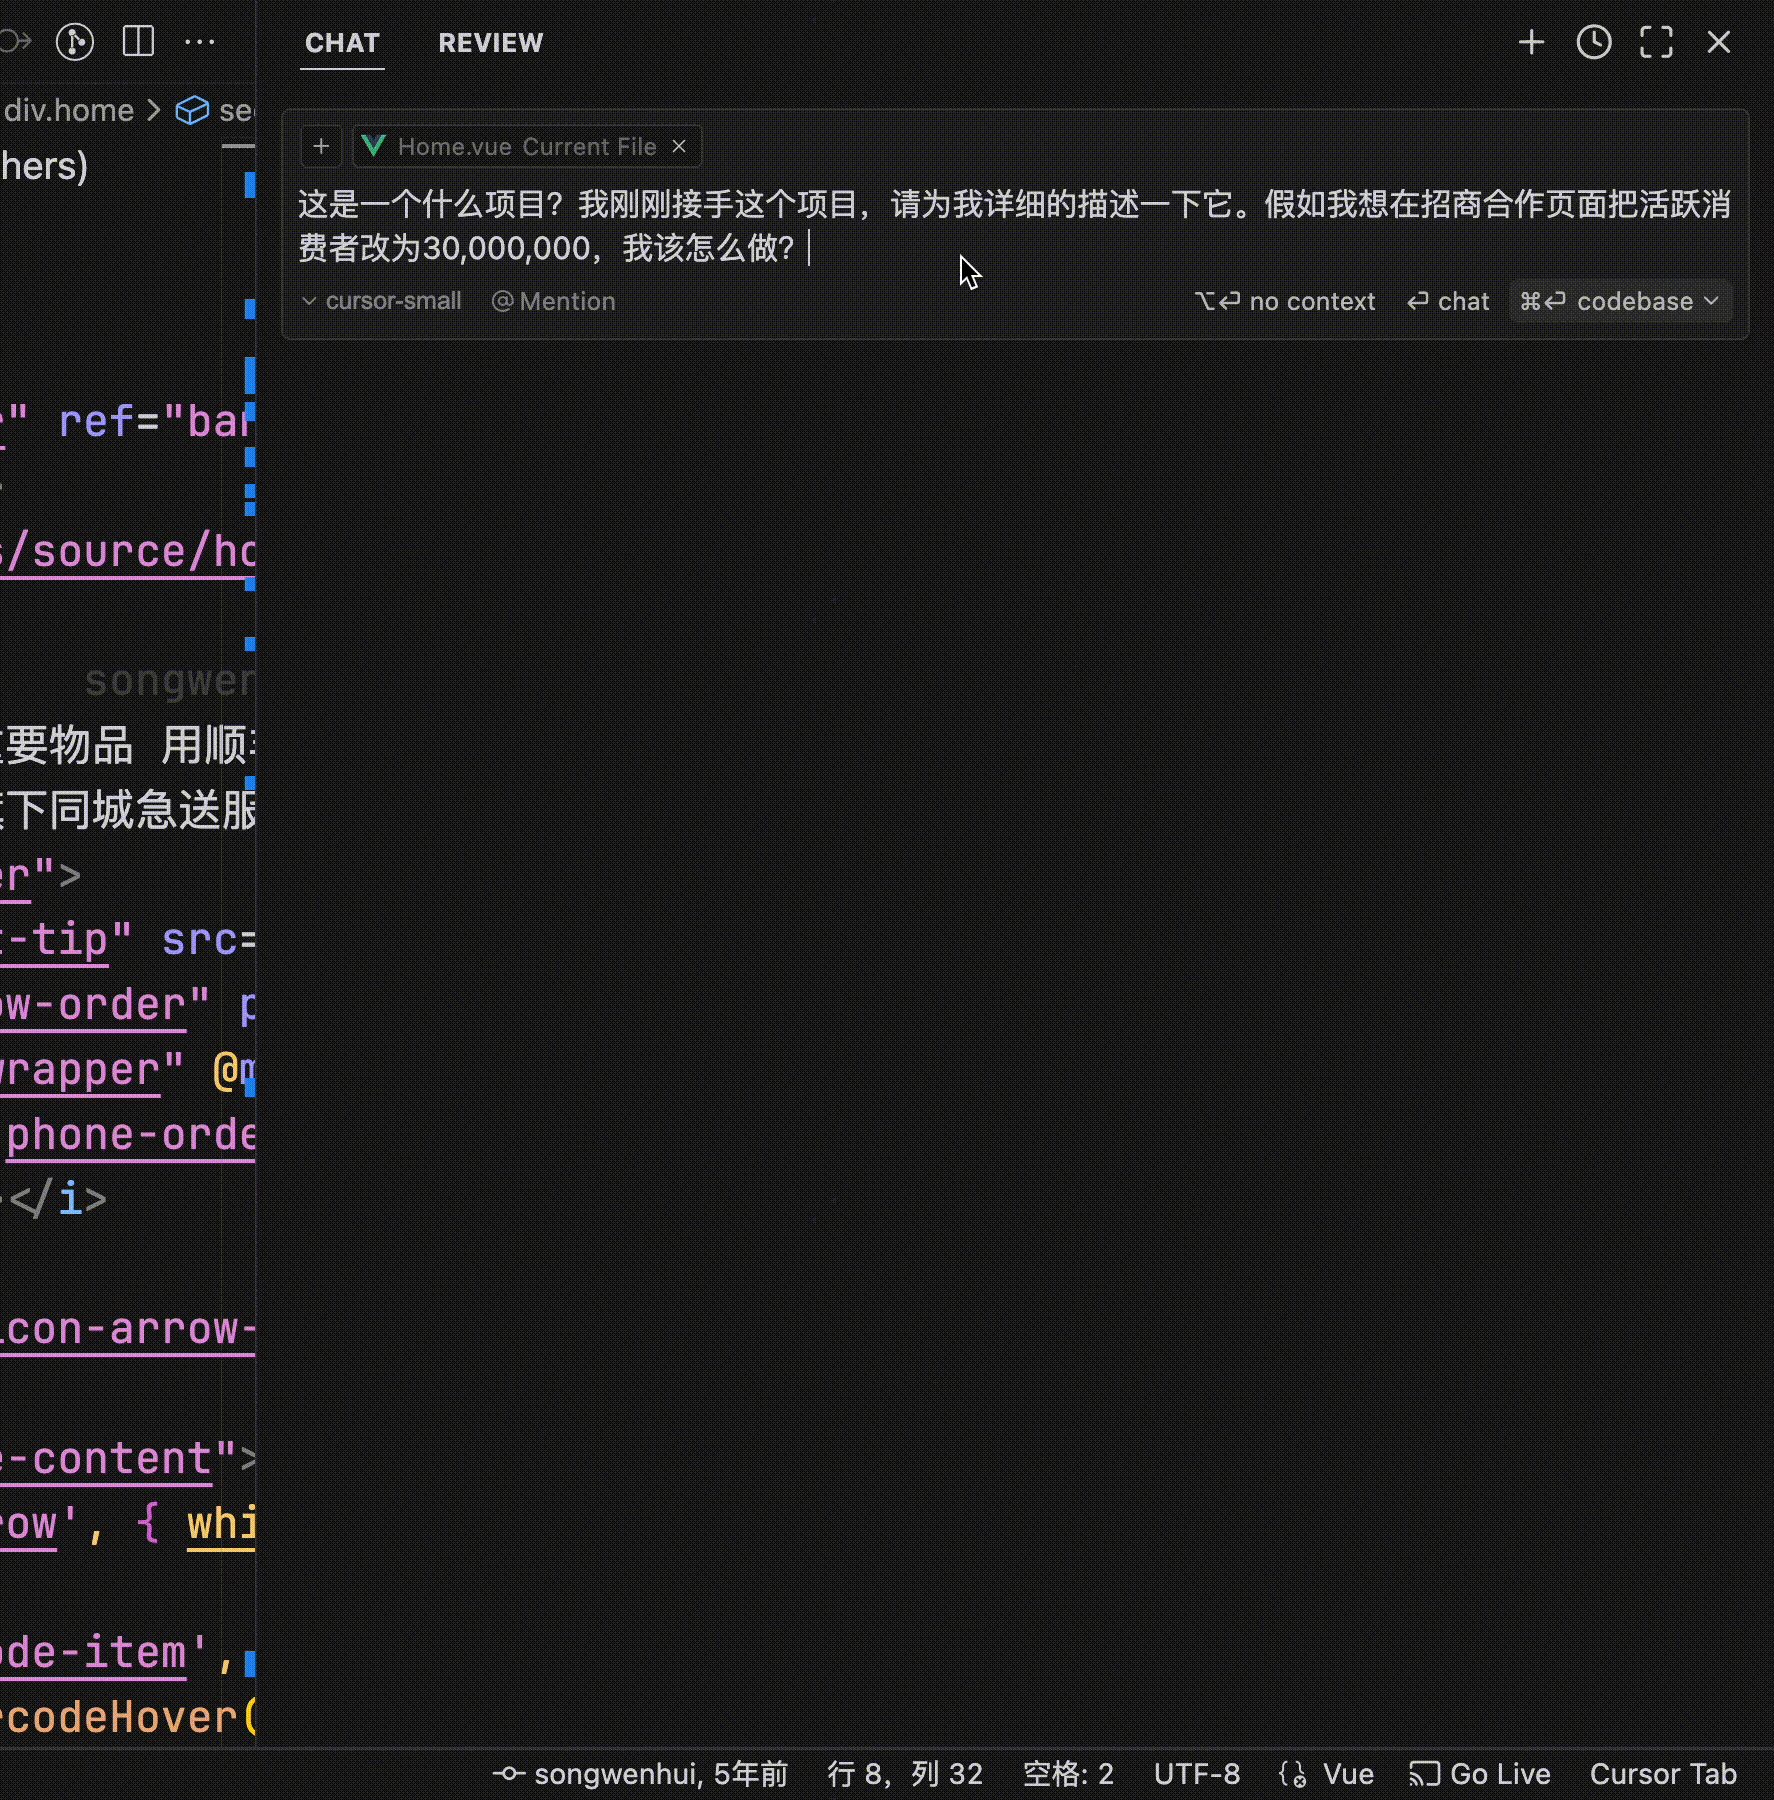The width and height of the screenshot is (1774, 1800).
Task: Click the Home.vue Current File chip
Action: tap(527, 146)
